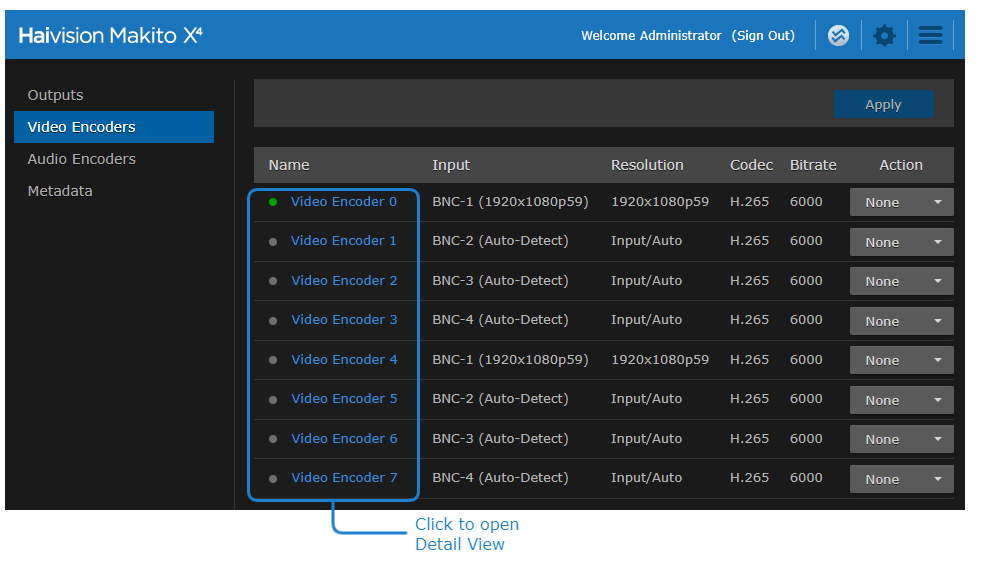The width and height of the screenshot is (985, 573).
Task: Click the Haivision Makito X4 logo
Action: (x=110, y=36)
